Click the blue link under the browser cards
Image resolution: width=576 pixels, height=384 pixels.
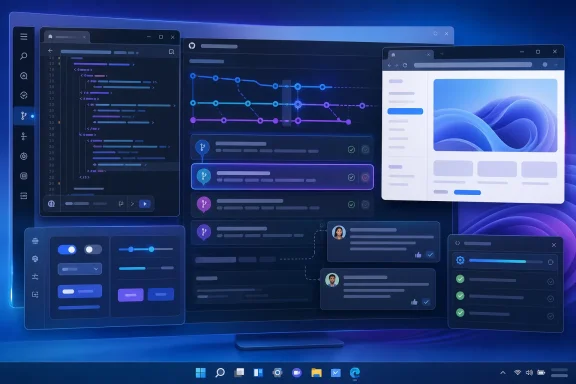(x=467, y=192)
